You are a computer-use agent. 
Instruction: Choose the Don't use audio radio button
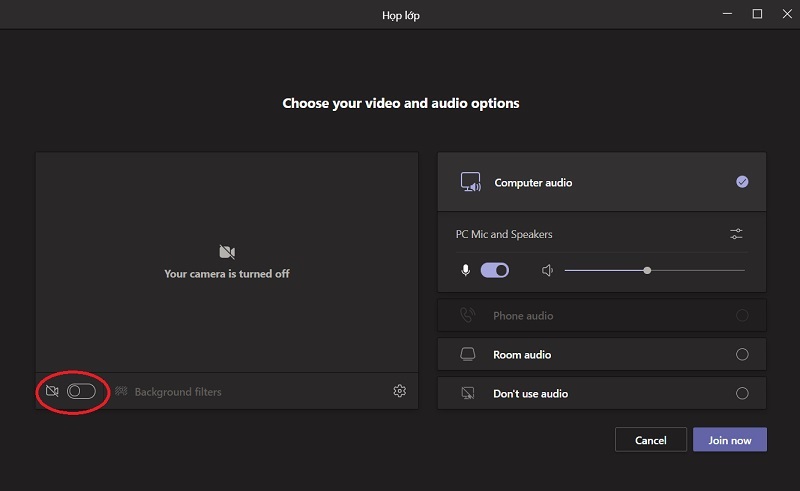point(742,393)
